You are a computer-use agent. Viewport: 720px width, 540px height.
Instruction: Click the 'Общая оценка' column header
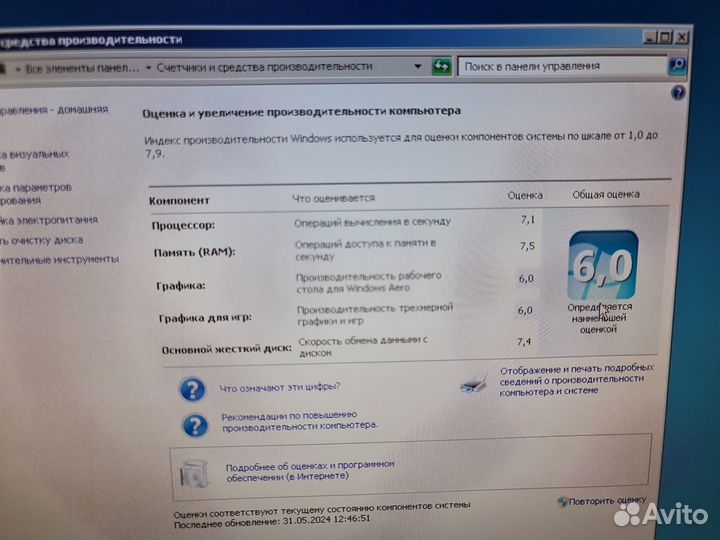coord(606,195)
